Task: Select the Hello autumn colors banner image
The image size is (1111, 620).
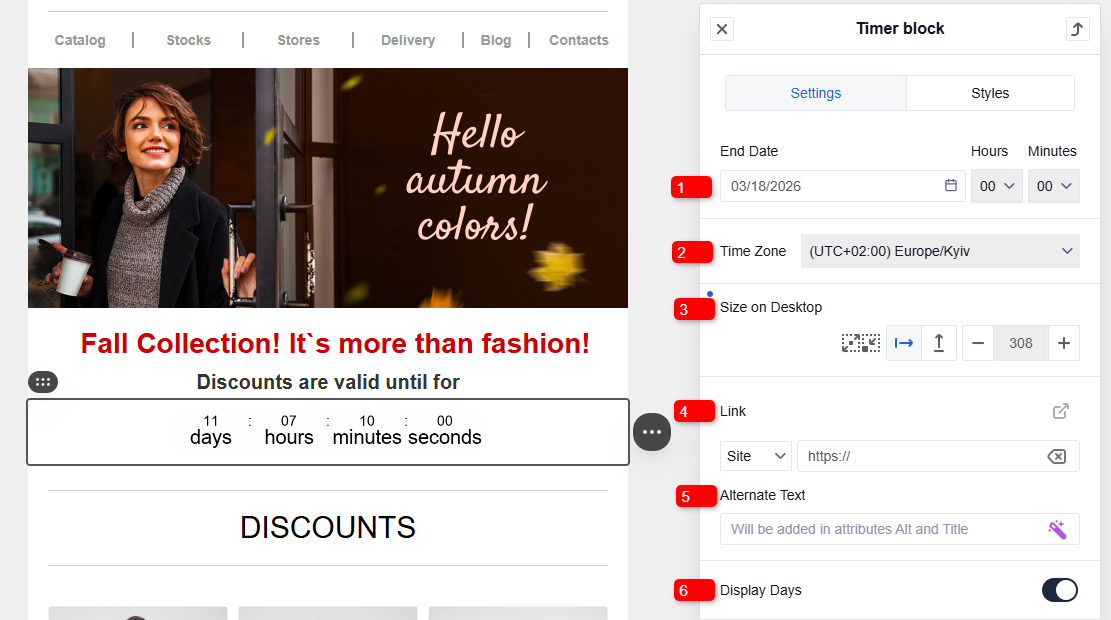Action: 328,188
